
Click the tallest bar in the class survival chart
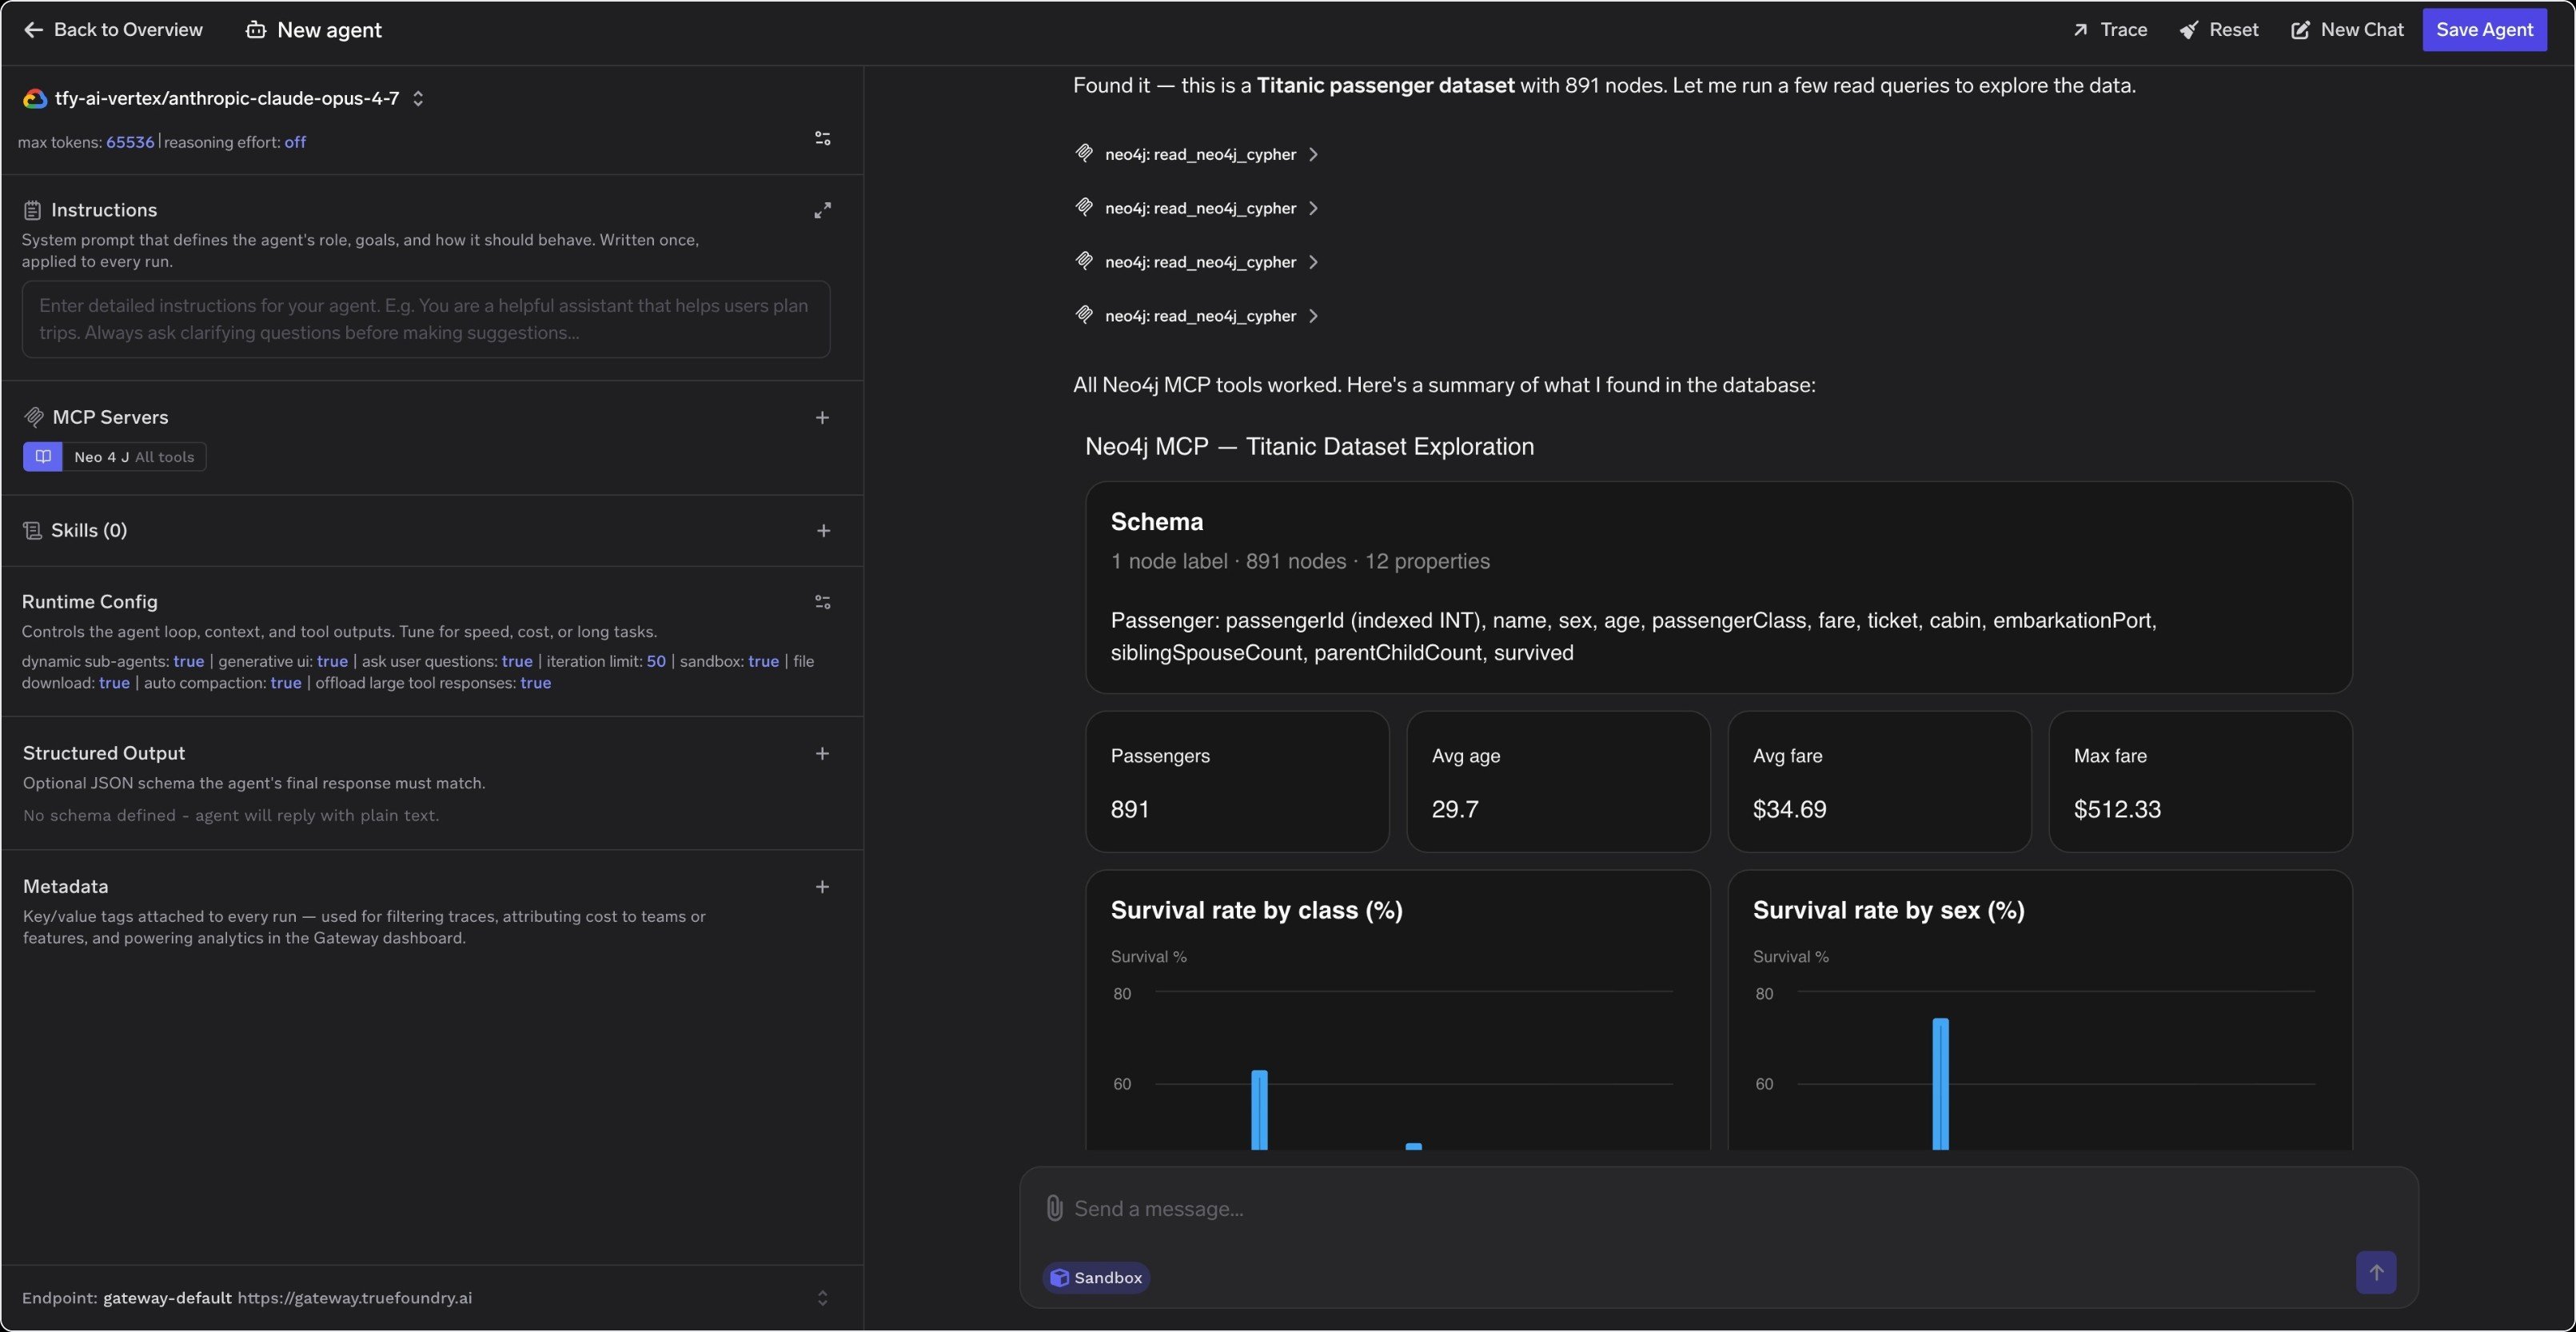click(x=1260, y=1110)
